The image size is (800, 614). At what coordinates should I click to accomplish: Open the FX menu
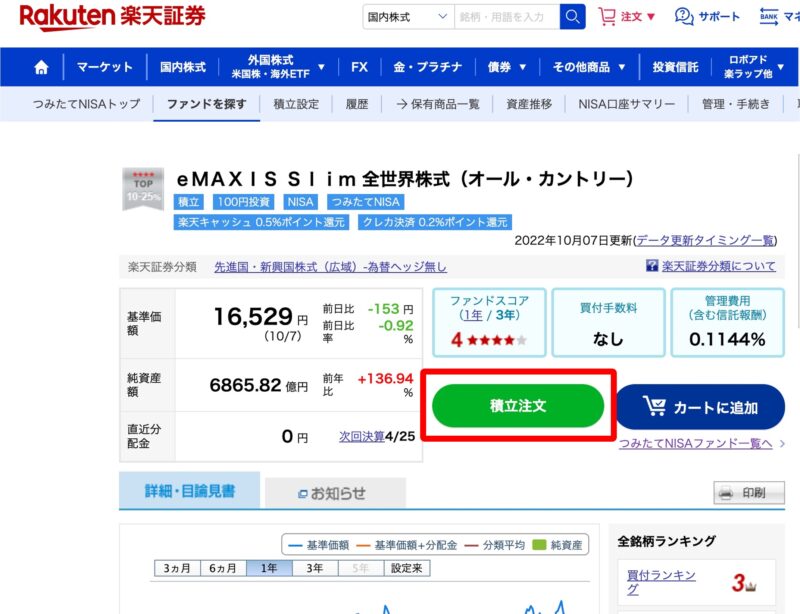point(359,67)
